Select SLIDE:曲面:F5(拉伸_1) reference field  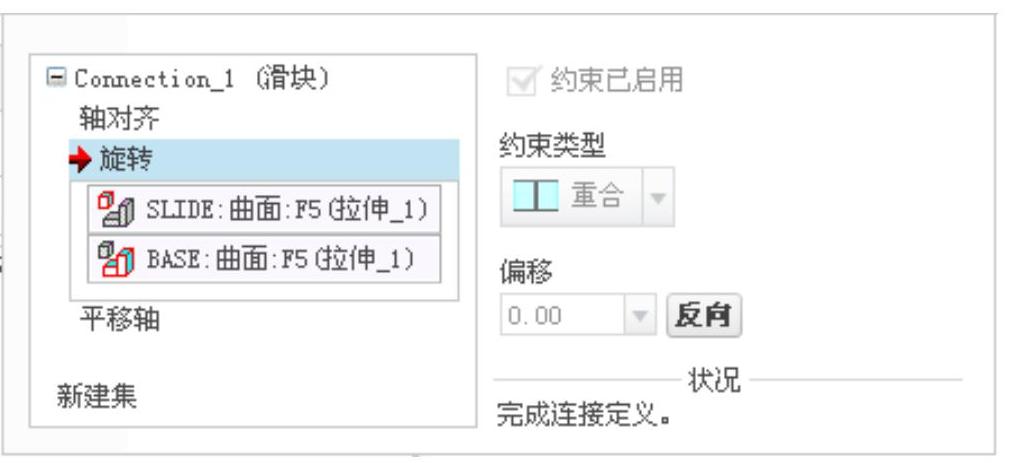264,209
